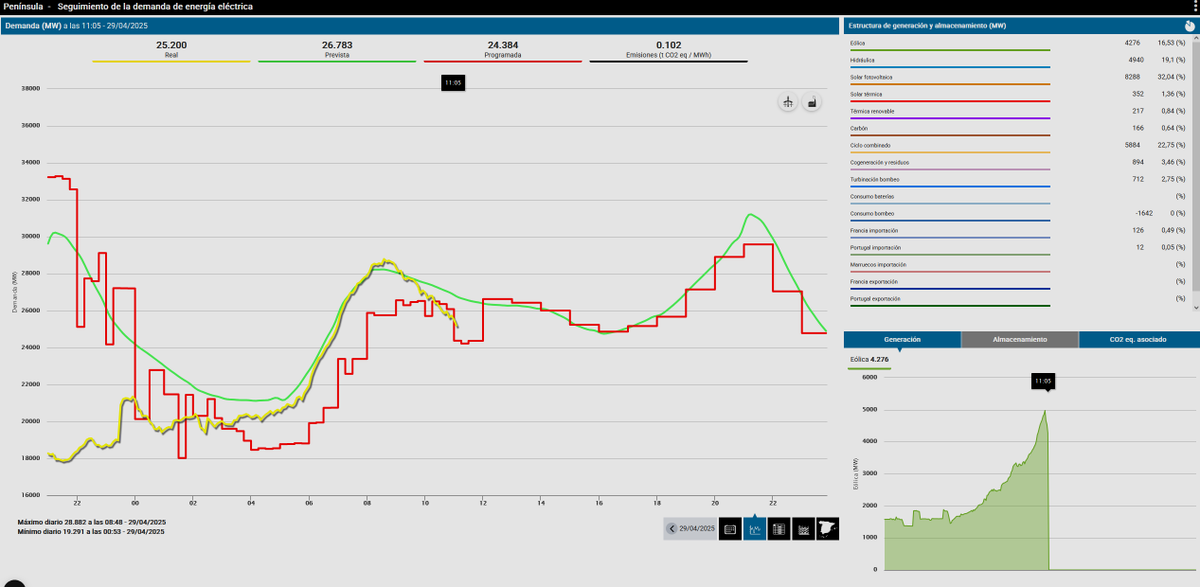The height and width of the screenshot is (587, 1200).
Task: Go to the previous day with the left chevron
Action: click(x=672, y=529)
